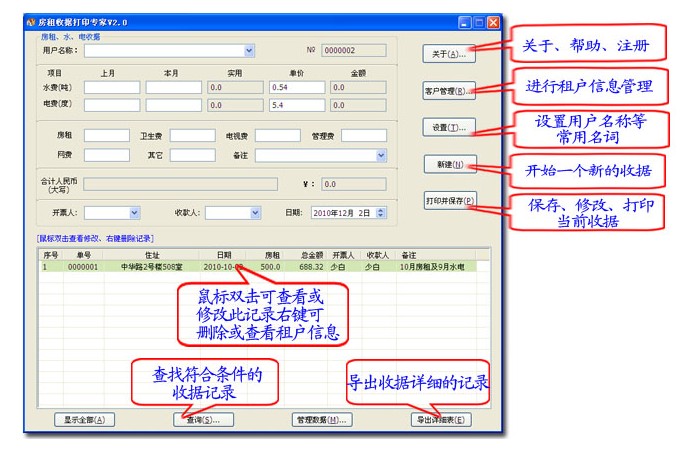Click the 开票人 column header

343,255
